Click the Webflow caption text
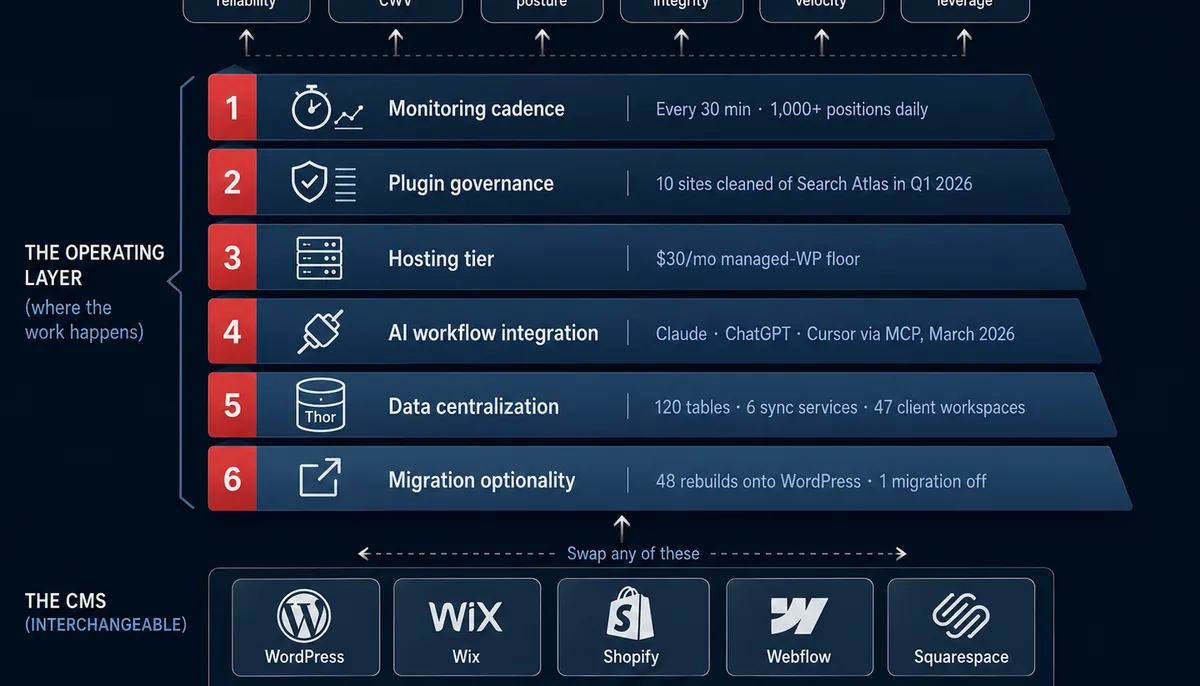Image resolution: width=1200 pixels, height=686 pixels. click(800, 657)
